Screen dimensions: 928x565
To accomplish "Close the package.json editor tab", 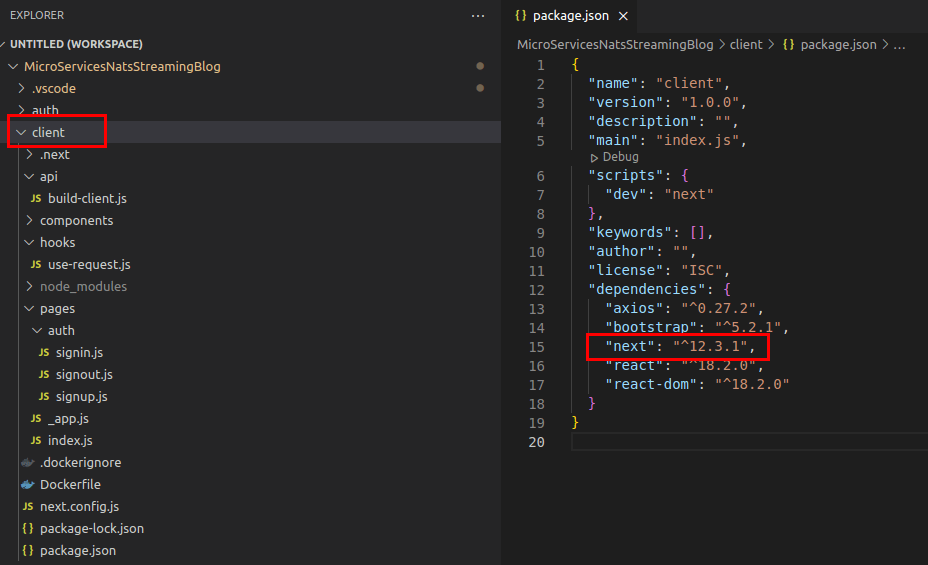I will pyautogui.click(x=623, y=16).
